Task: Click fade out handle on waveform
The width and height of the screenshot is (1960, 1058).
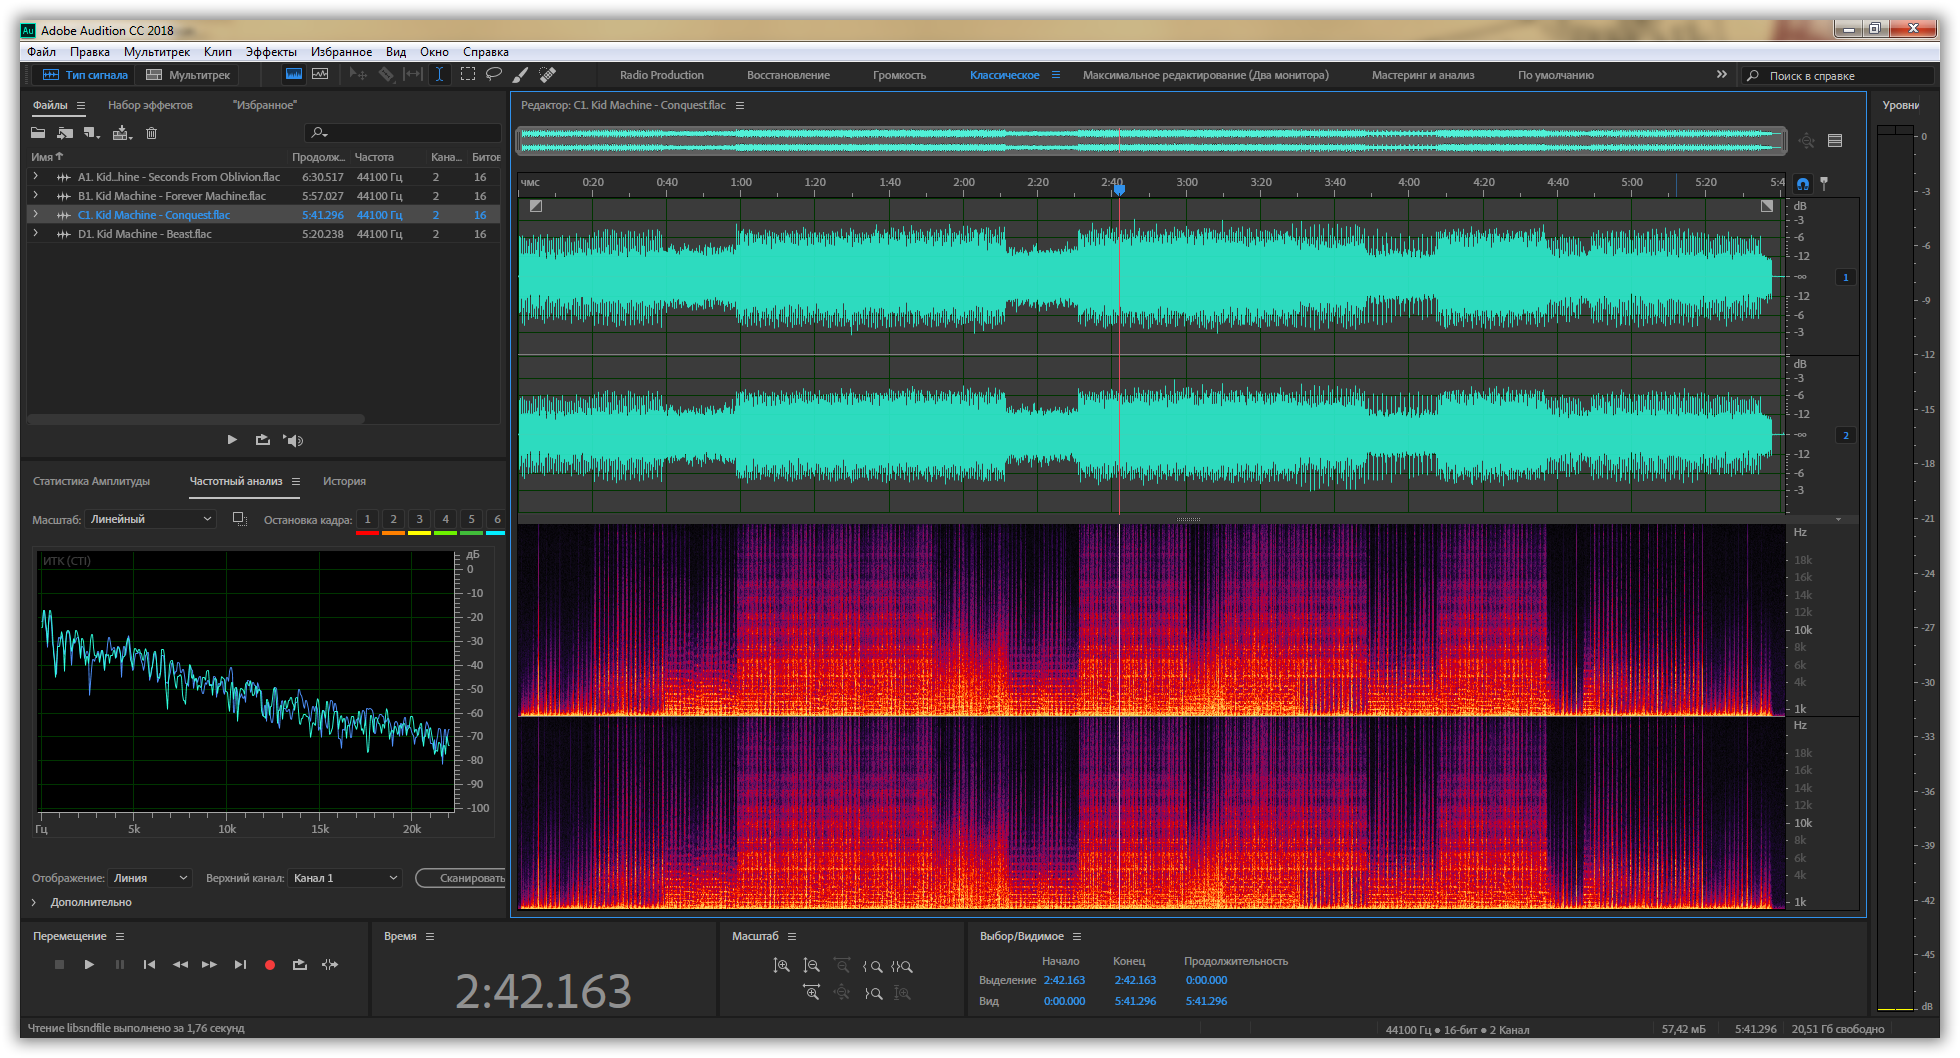Action: click(x=1767, y=206)
